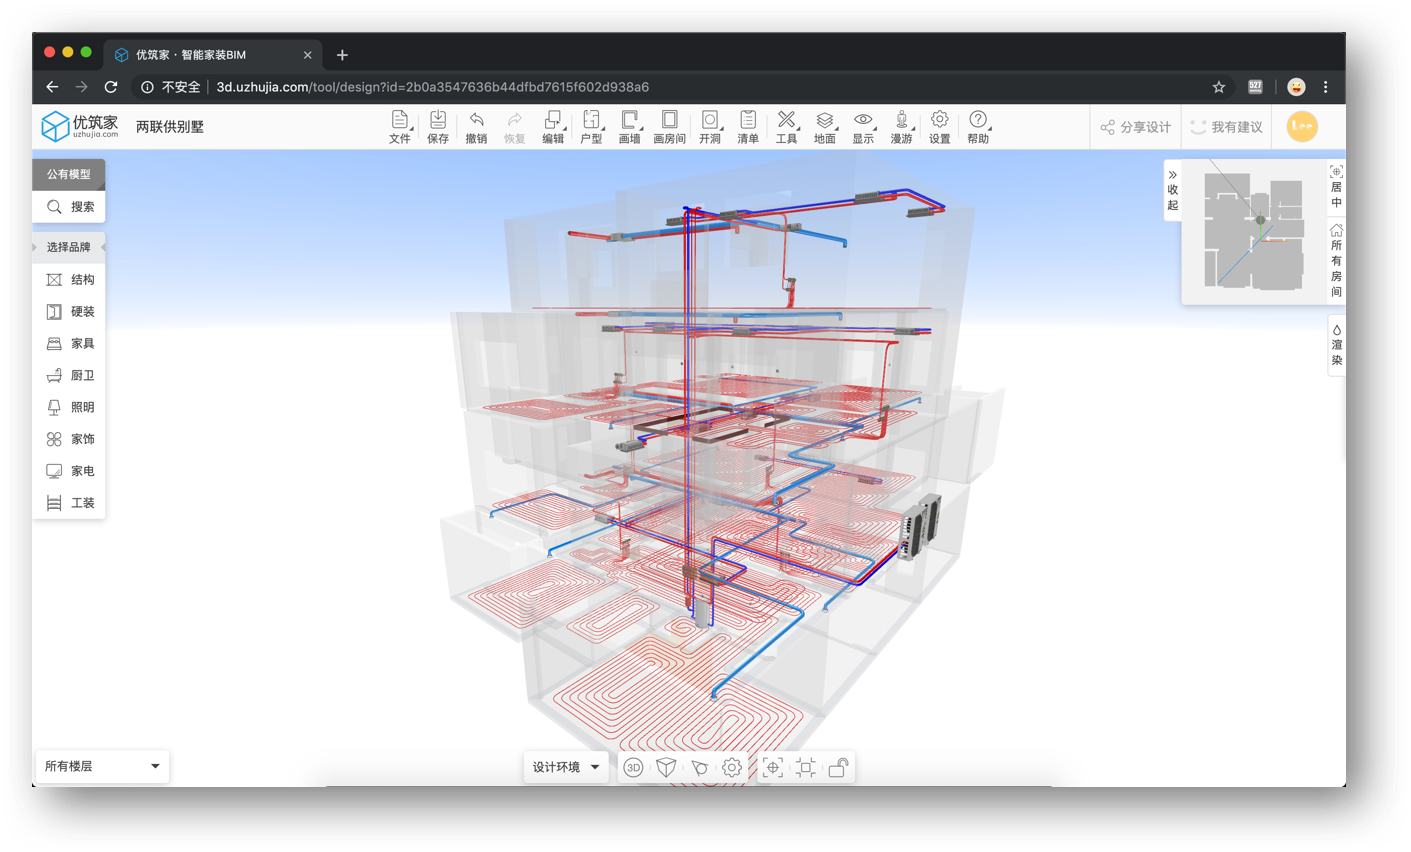
Task: Click the 我有建议 feedback button
Action: [1226, 127]
